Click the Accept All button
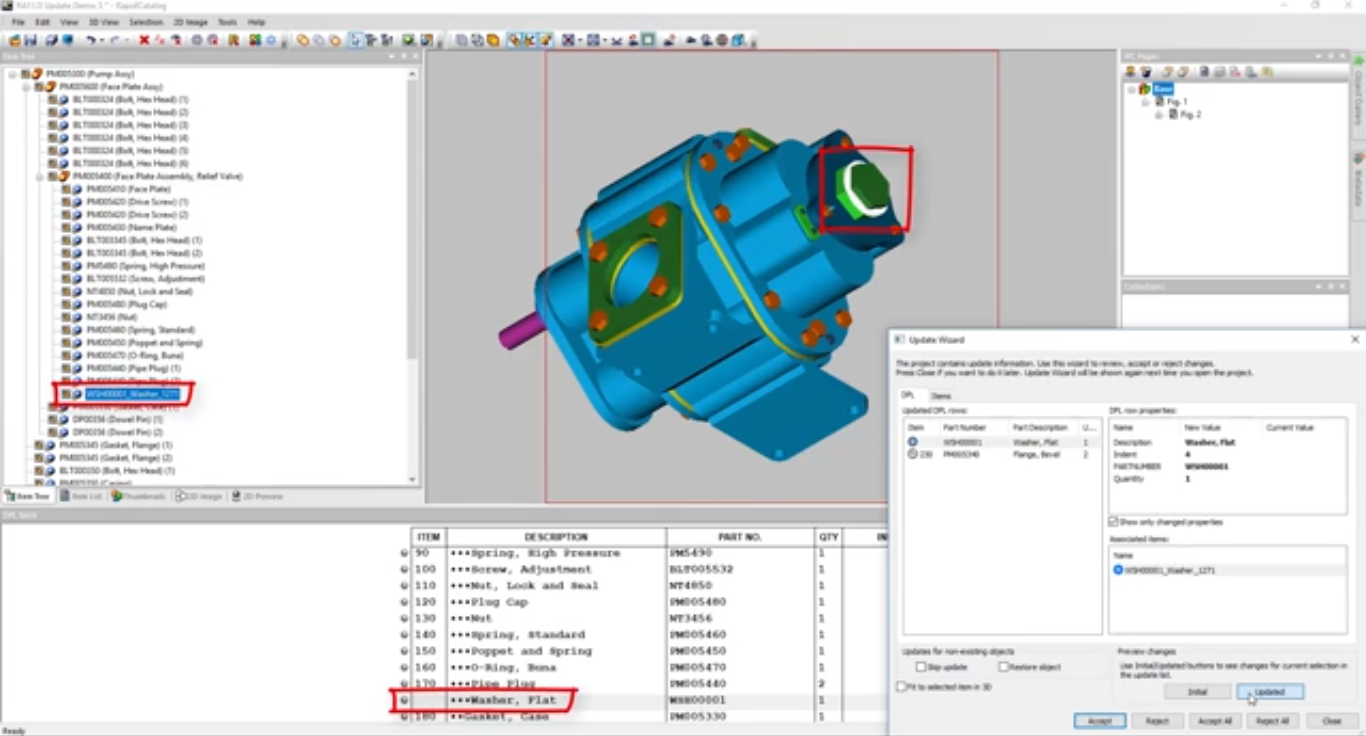Screen dimensions: 1366x736 pyautogui.click(x=1215, y=721)
